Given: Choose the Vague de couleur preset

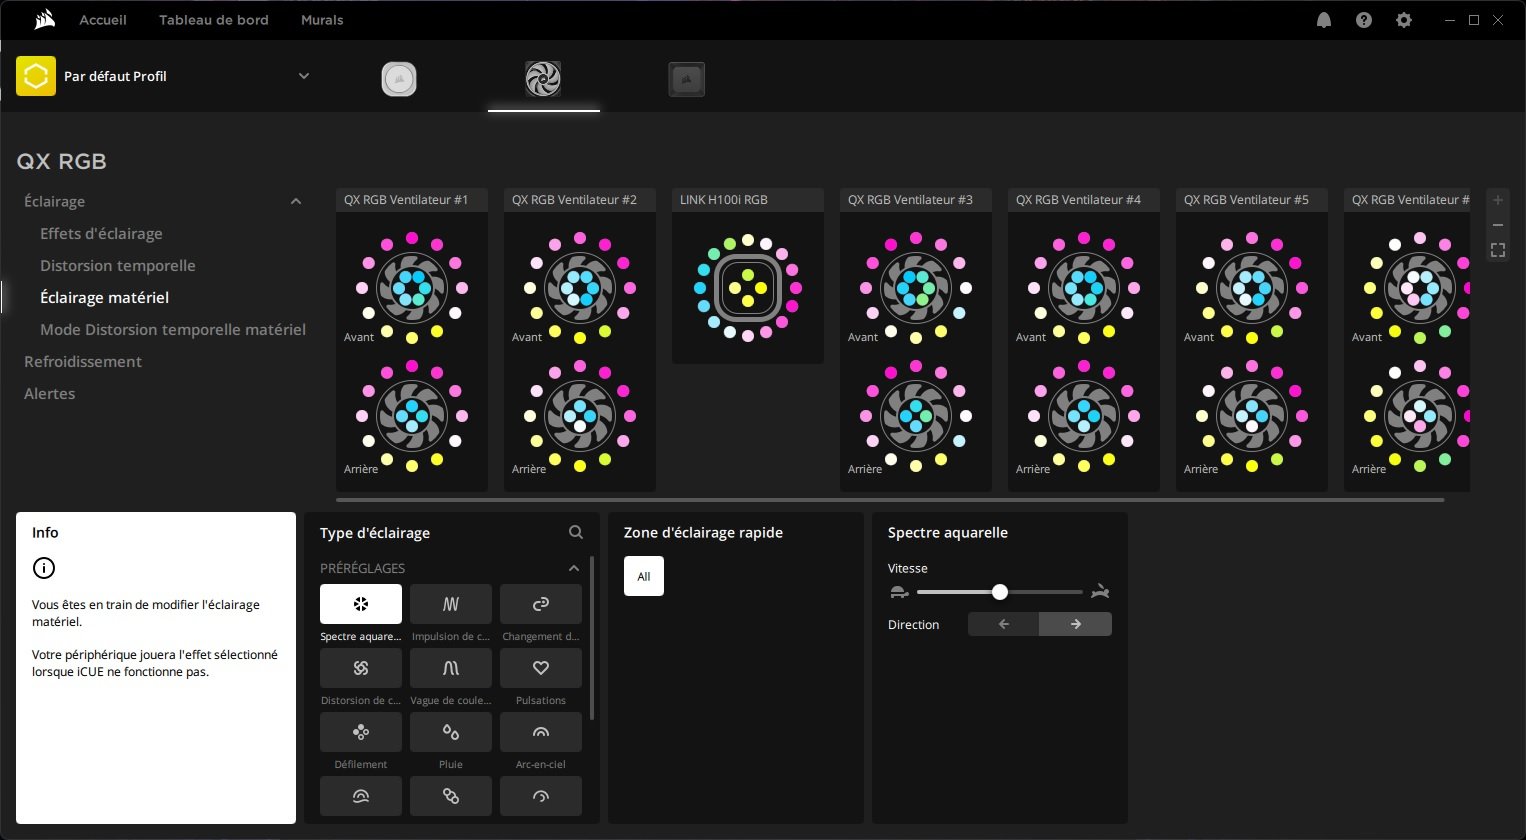Looking at the screenshot, I should [x=451, y=668].
